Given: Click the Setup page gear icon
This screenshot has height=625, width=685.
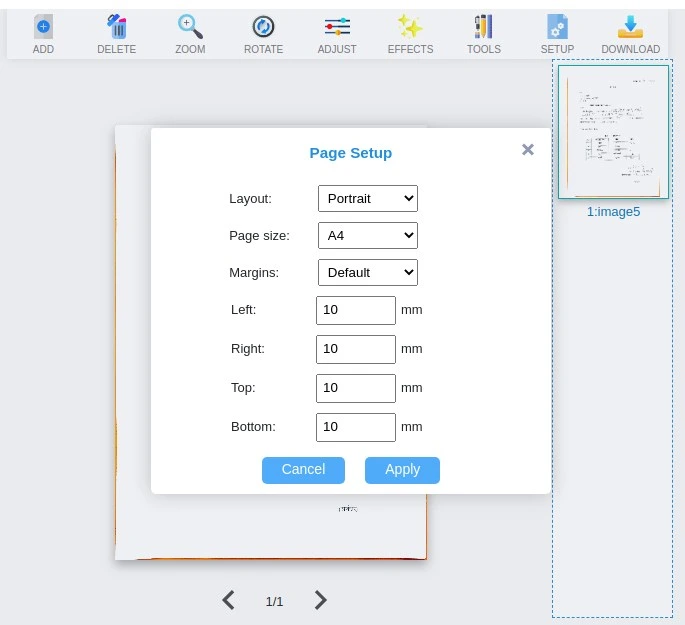Looking at the screenshot, I should point(557,28).
